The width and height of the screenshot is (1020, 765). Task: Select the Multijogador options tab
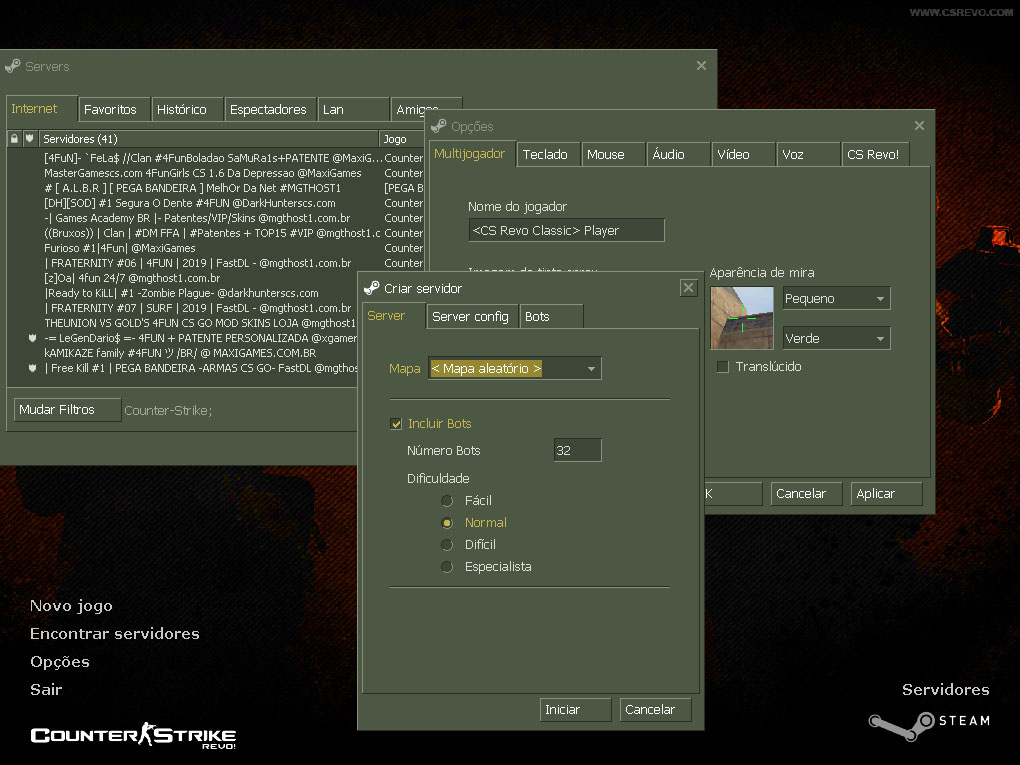pyautogui.click(x=471, y=154)
